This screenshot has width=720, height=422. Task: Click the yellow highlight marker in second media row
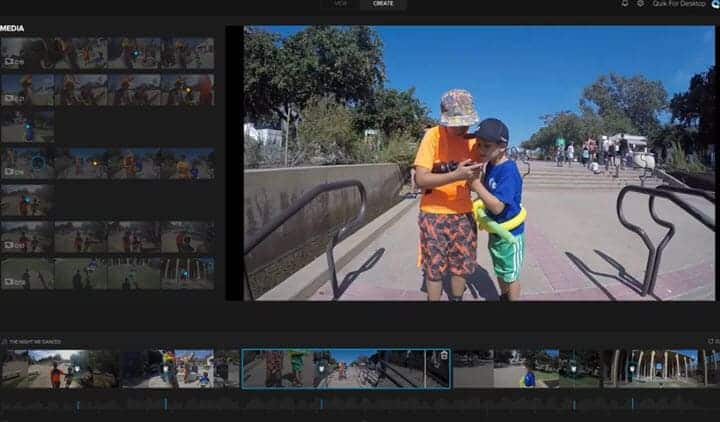tap(187, 90)
